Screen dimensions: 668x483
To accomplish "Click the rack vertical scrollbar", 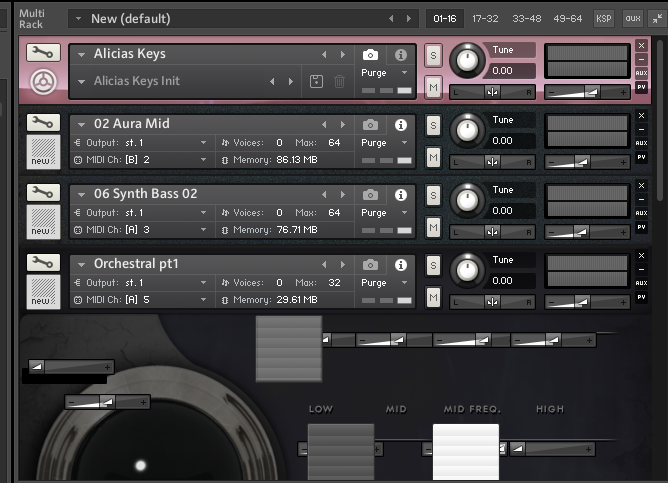I will (x=660, y=119).
